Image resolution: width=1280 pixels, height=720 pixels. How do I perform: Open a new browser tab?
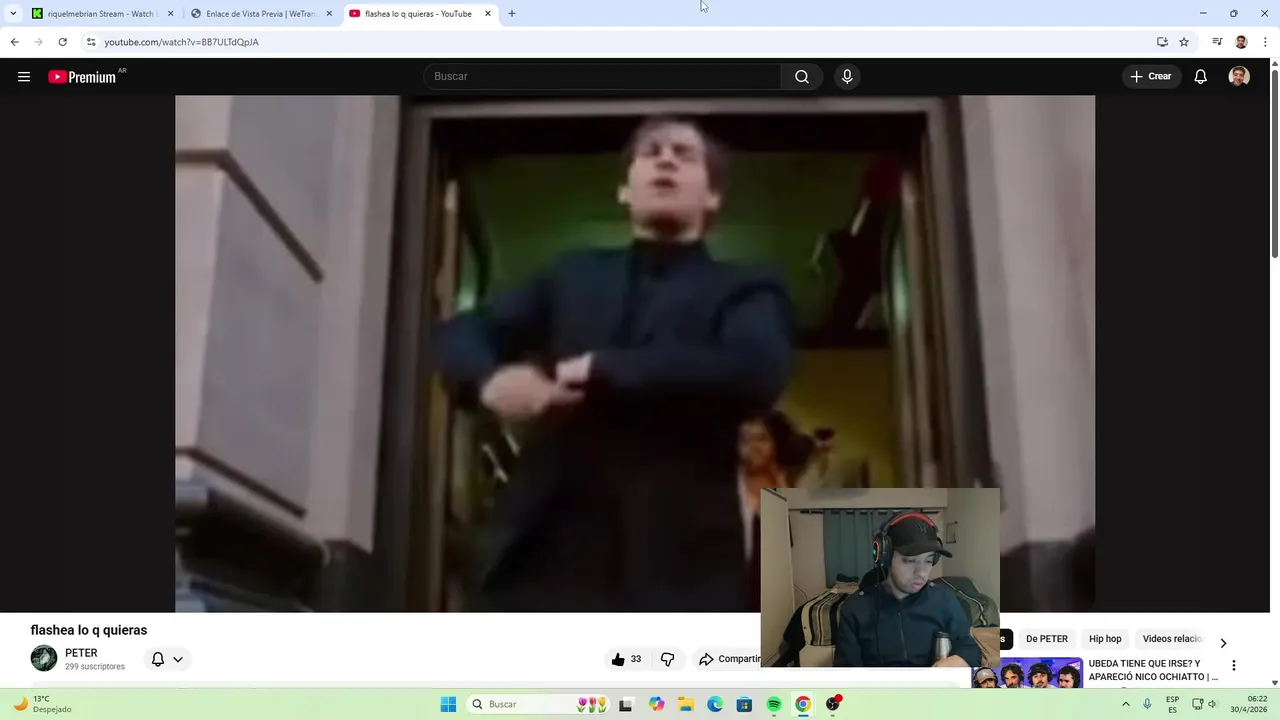point(512,14)
